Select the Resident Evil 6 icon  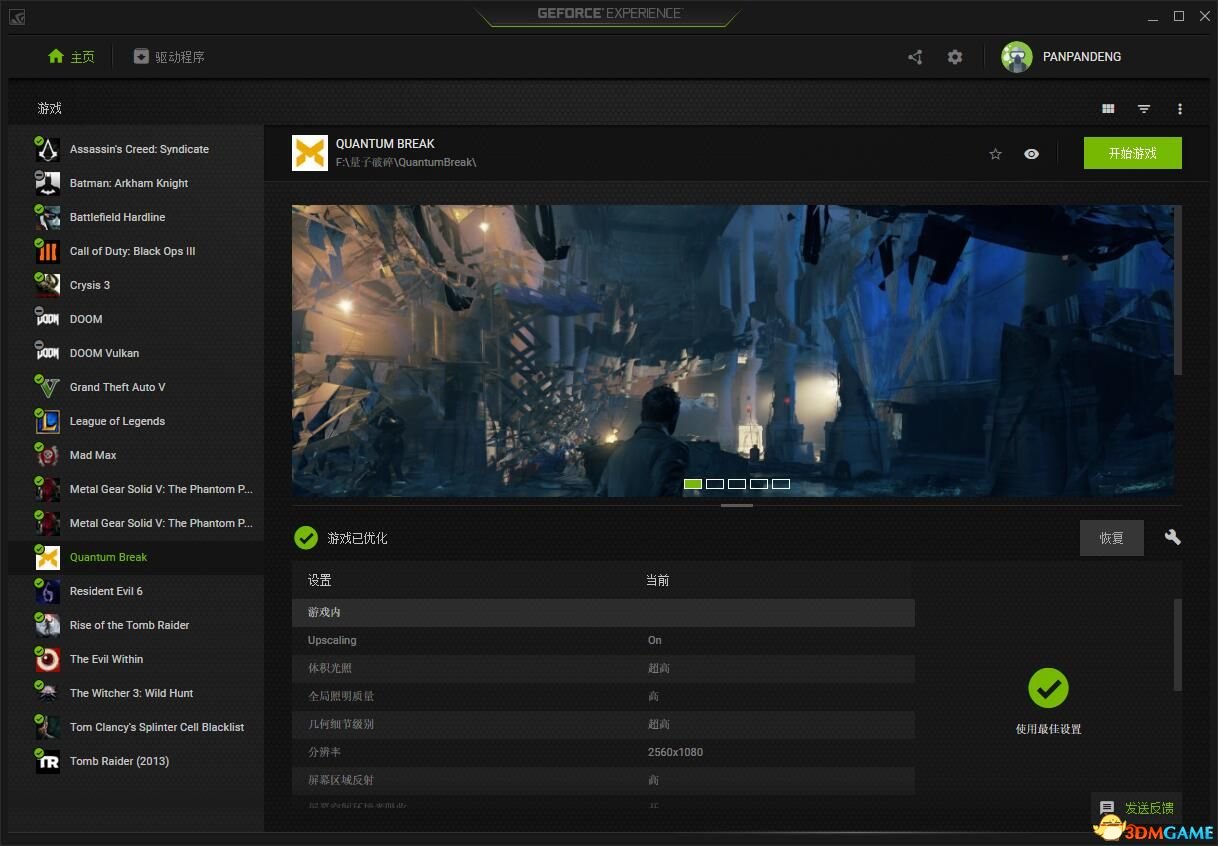tap(47, 591)
